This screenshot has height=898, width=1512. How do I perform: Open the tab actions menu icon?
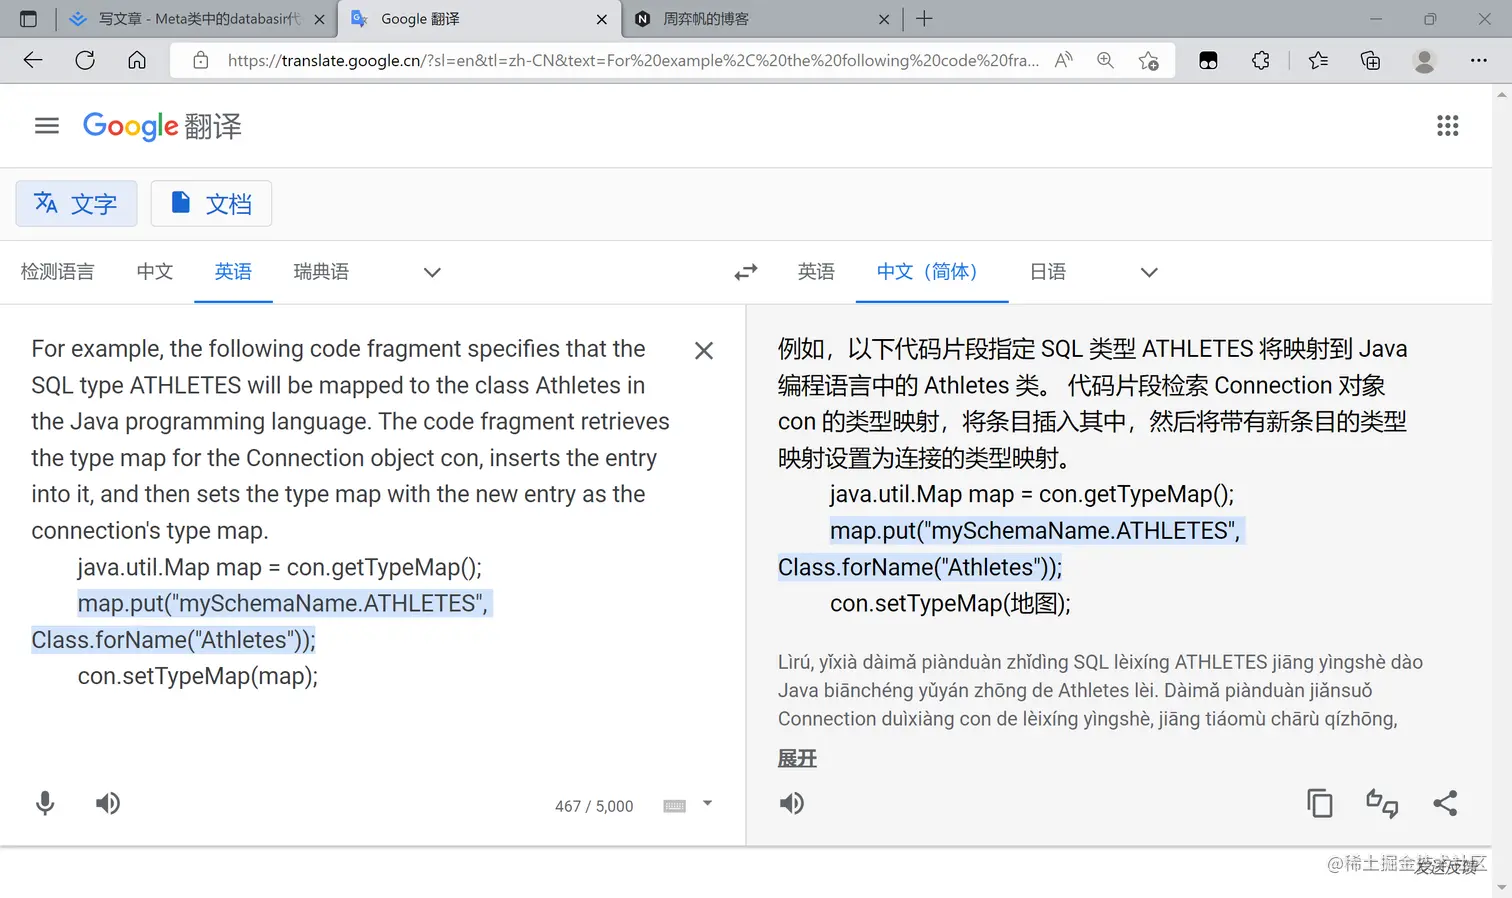click(x=28, y=18)
